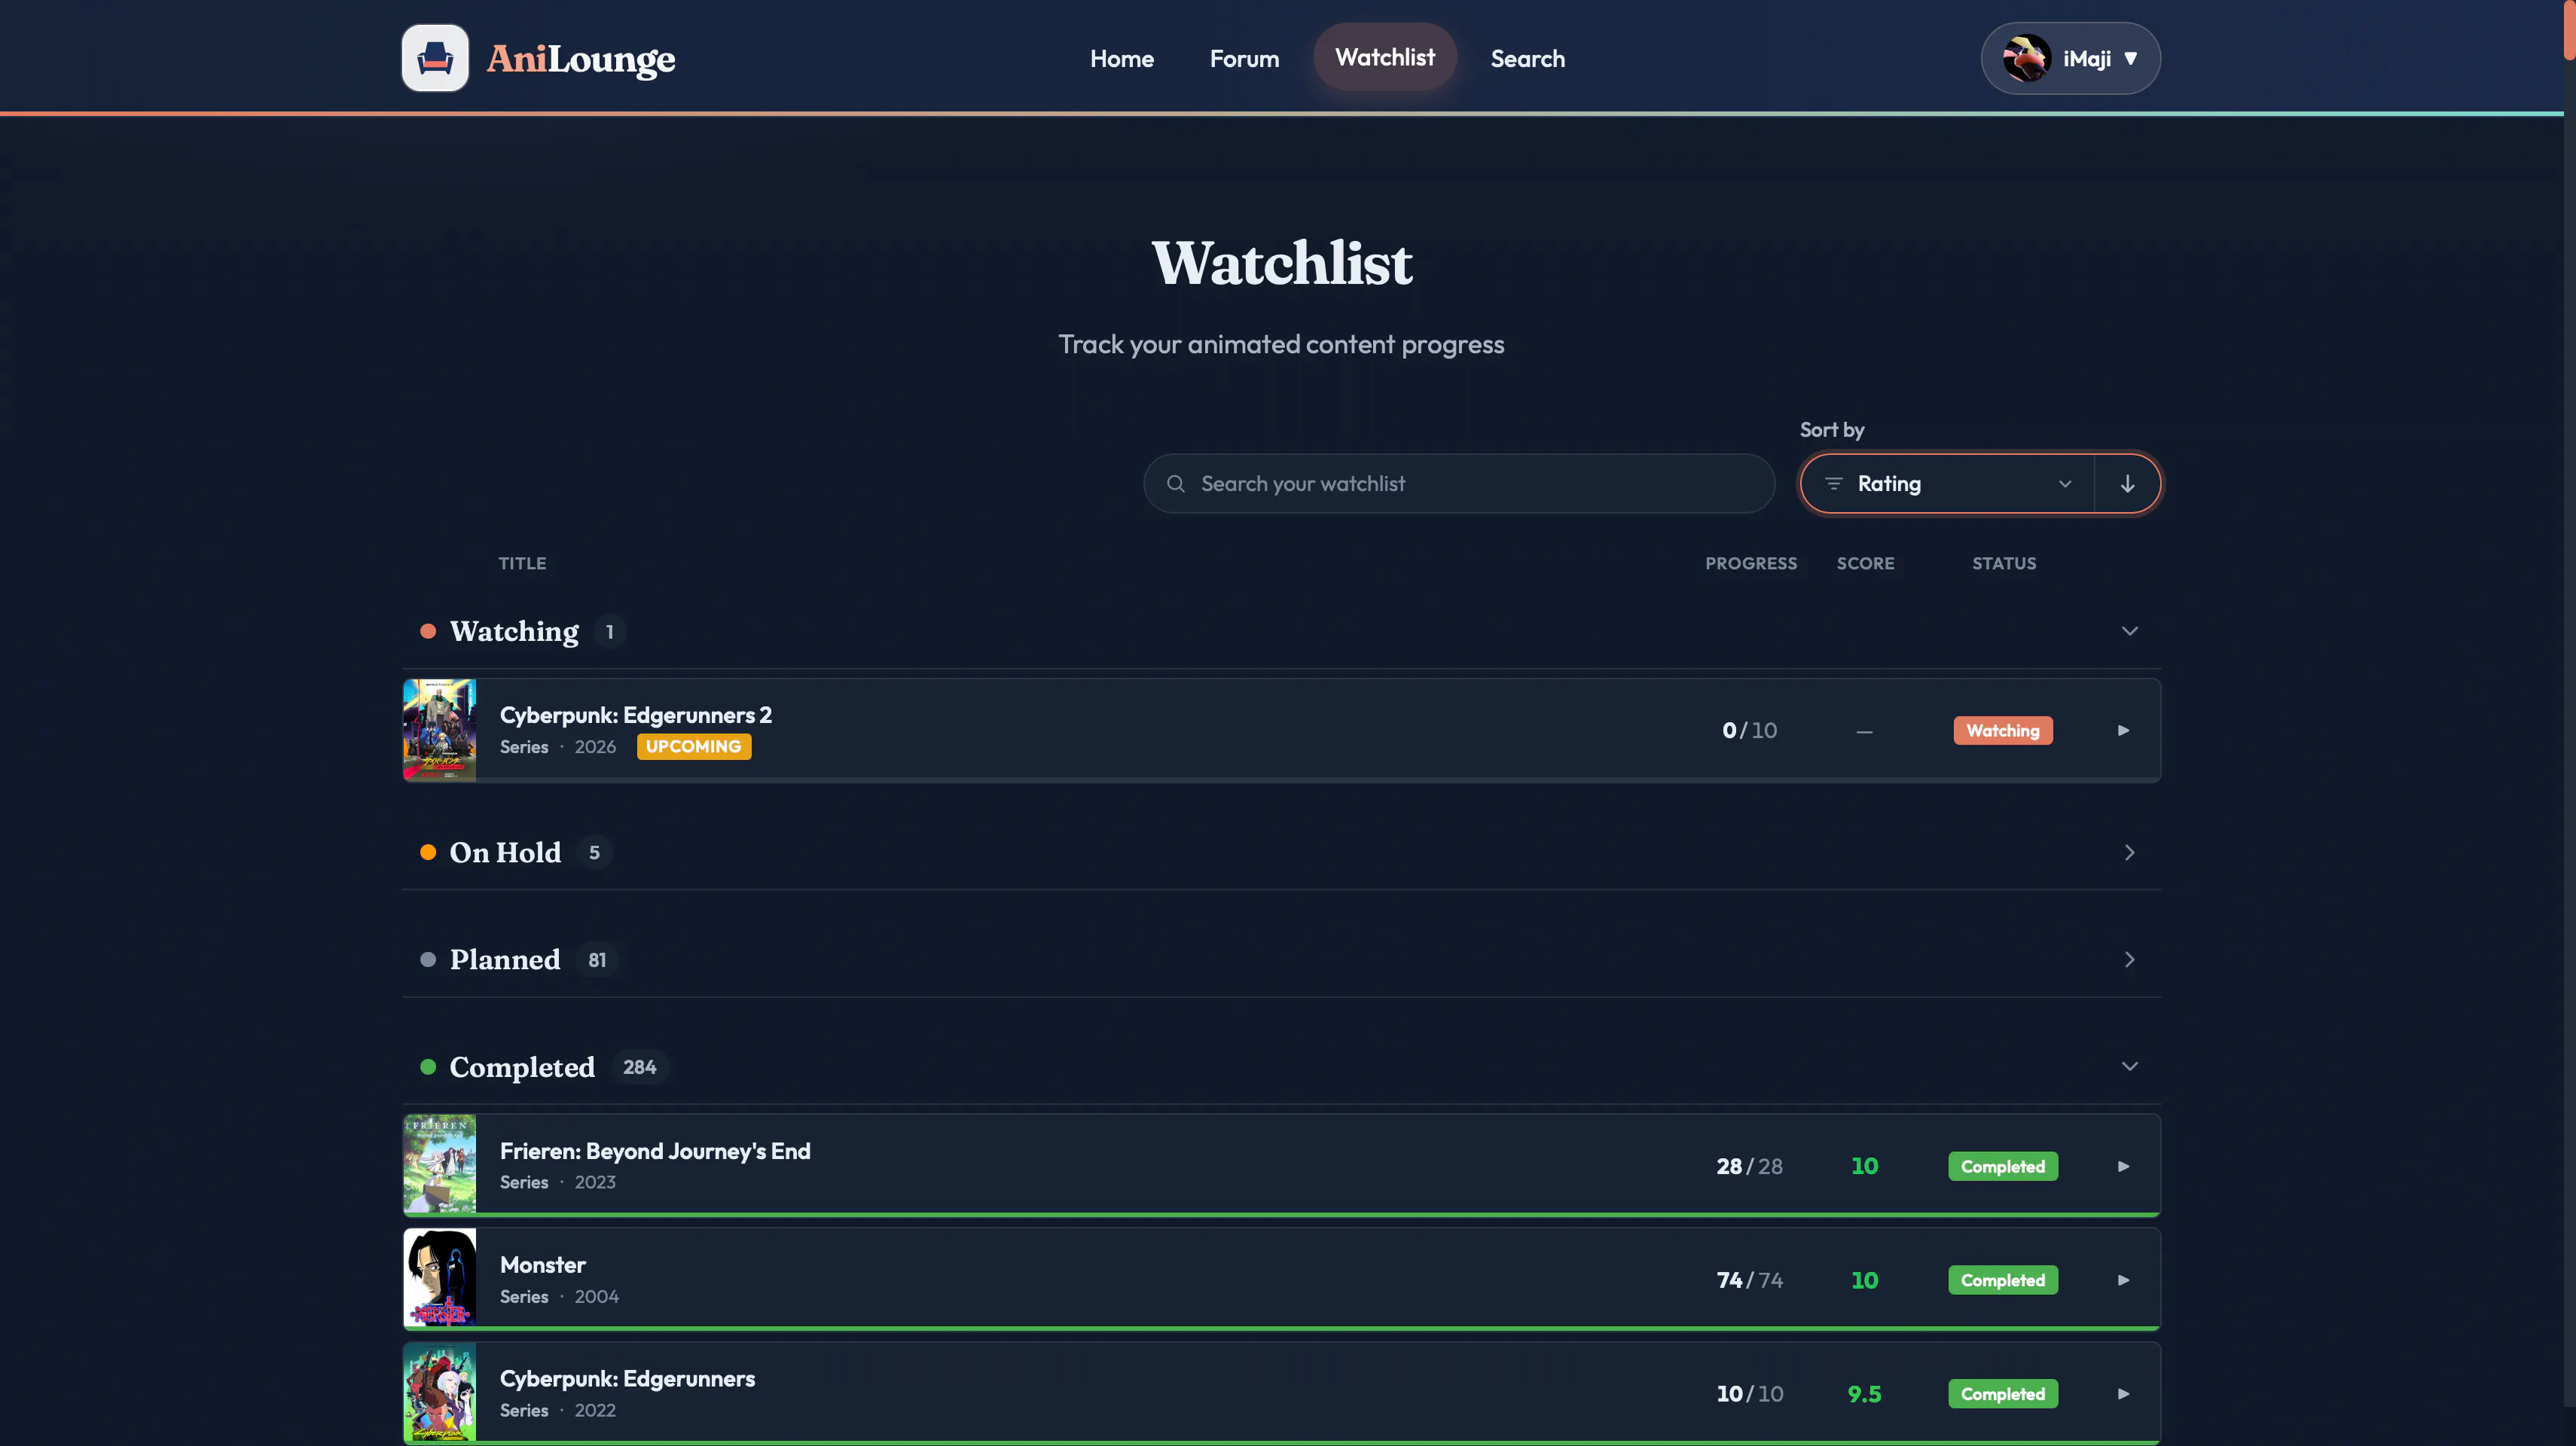Expand the On Hold section chevron
The width and height of the screenshot is (2576, 1446).
(2129, 852)
